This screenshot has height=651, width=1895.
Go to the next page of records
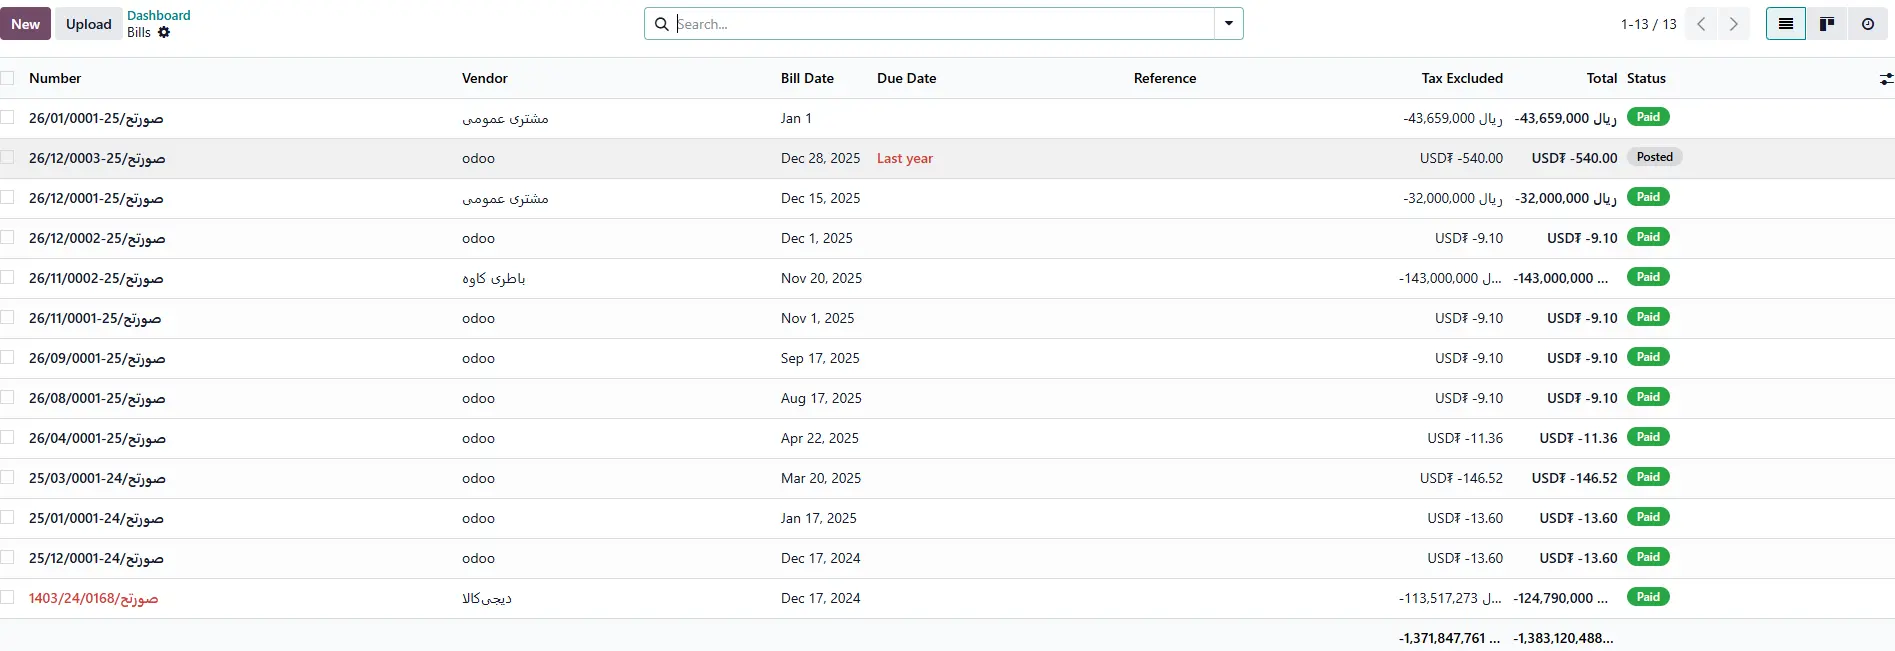click(x=1733, y=24)
